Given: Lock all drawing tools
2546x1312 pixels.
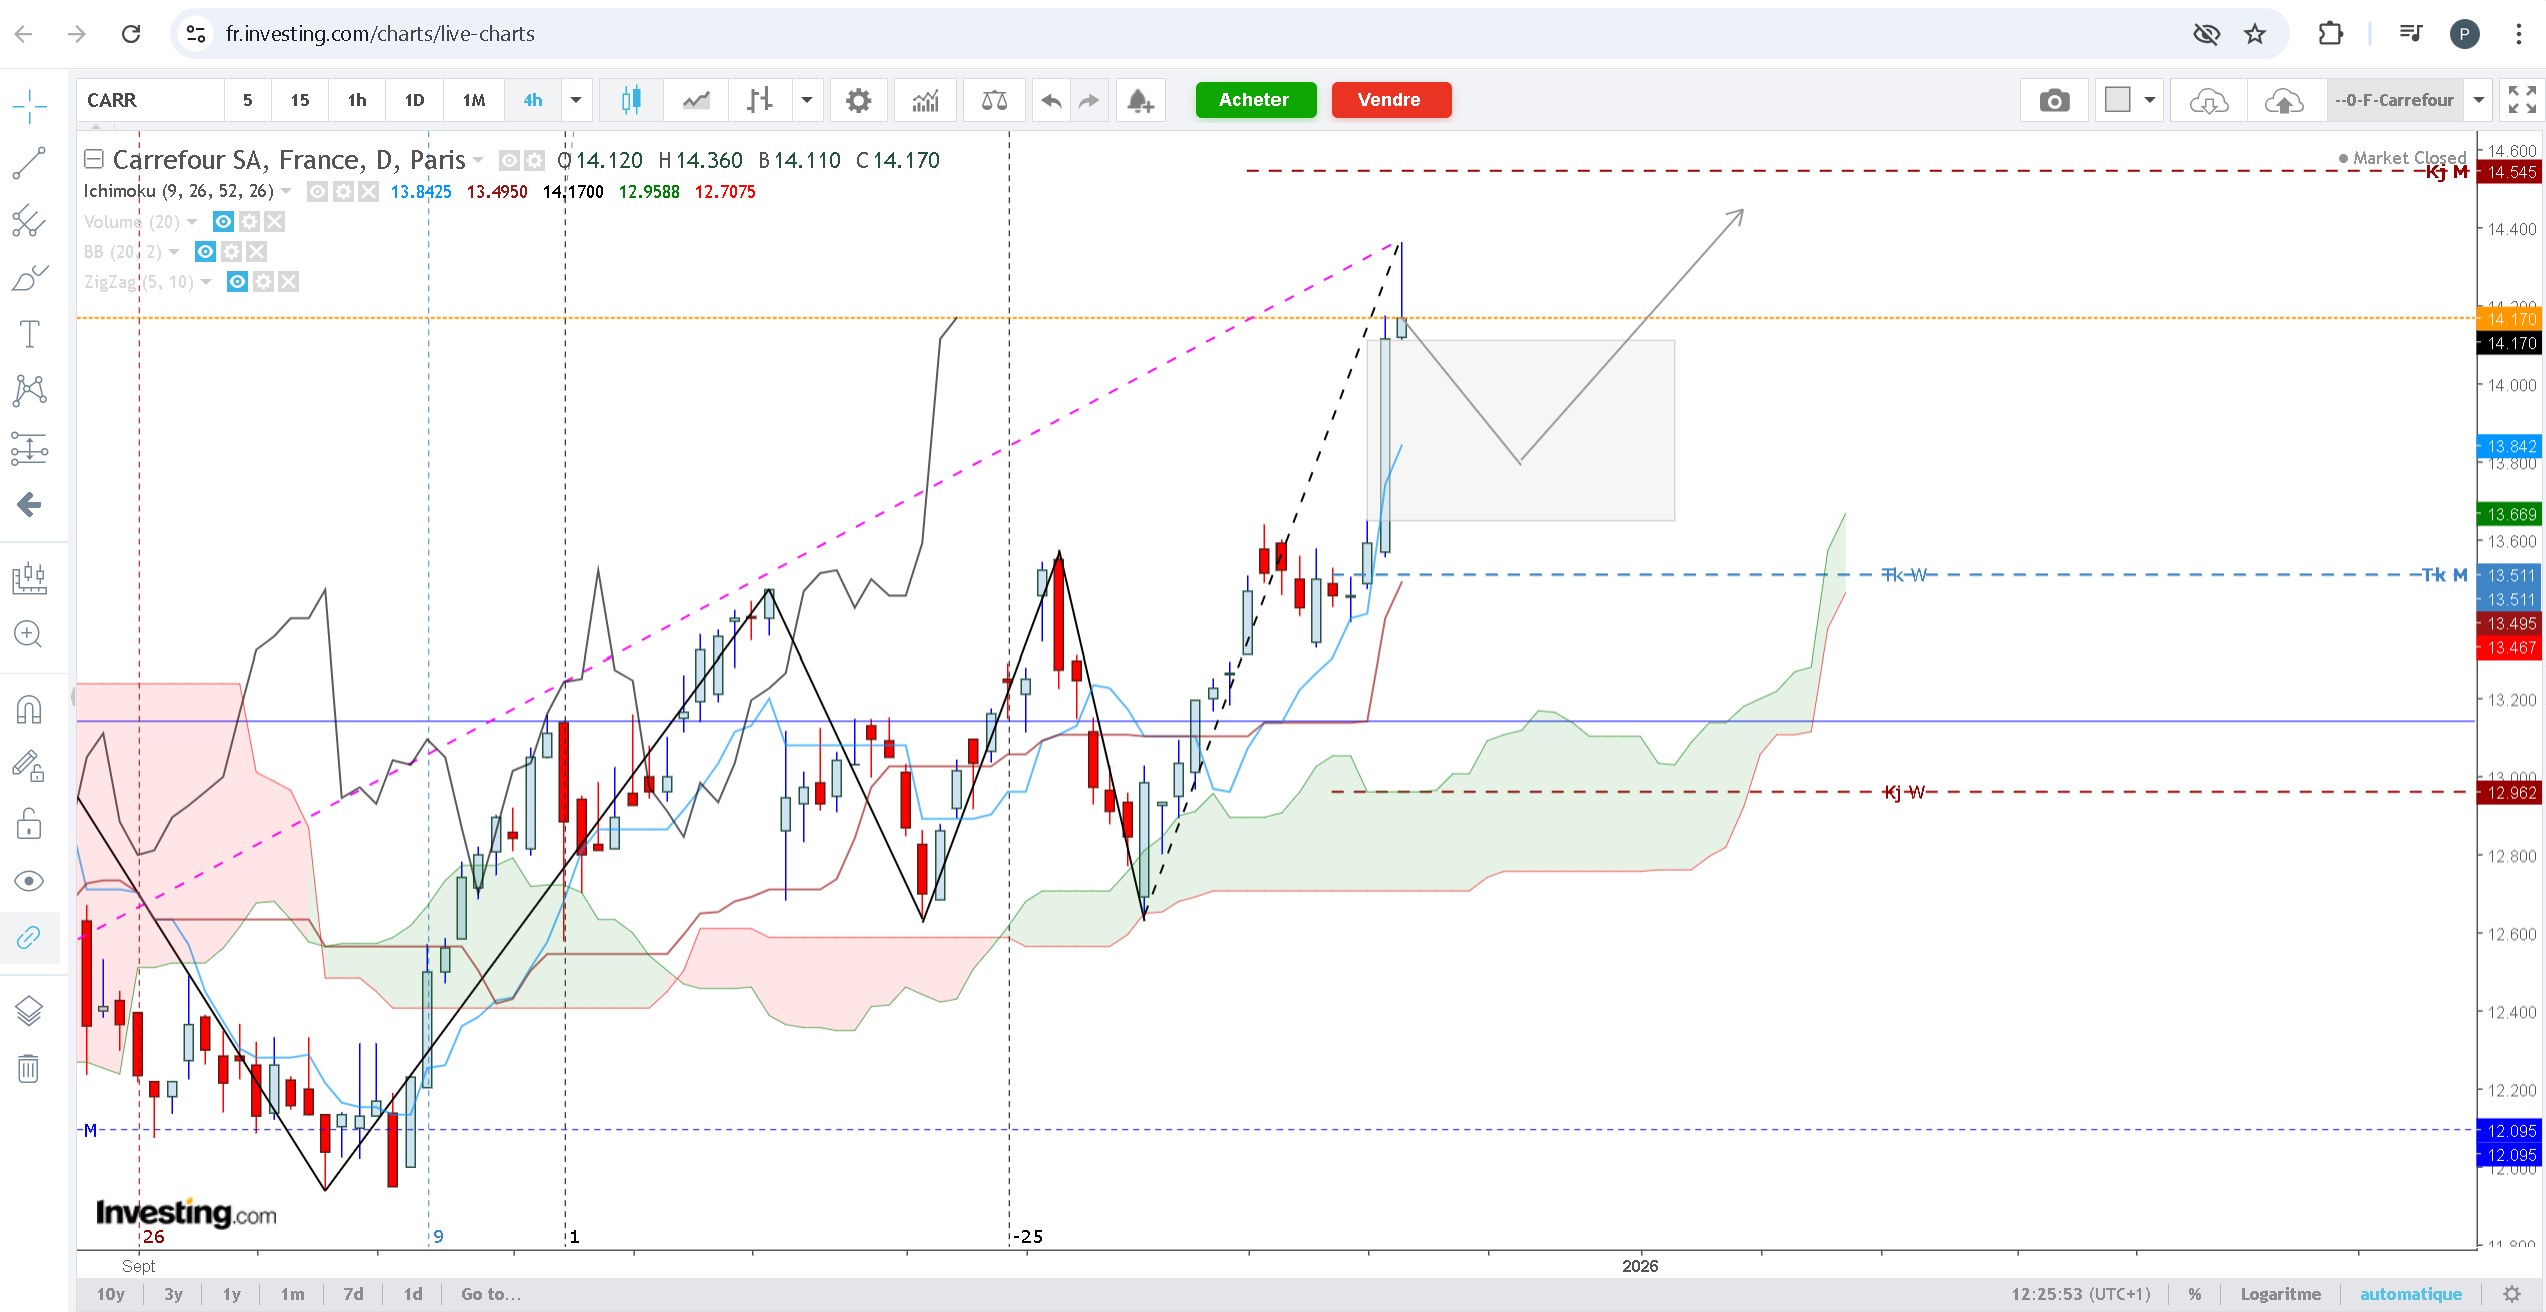Looking at the screenshot, I should 29,824.
